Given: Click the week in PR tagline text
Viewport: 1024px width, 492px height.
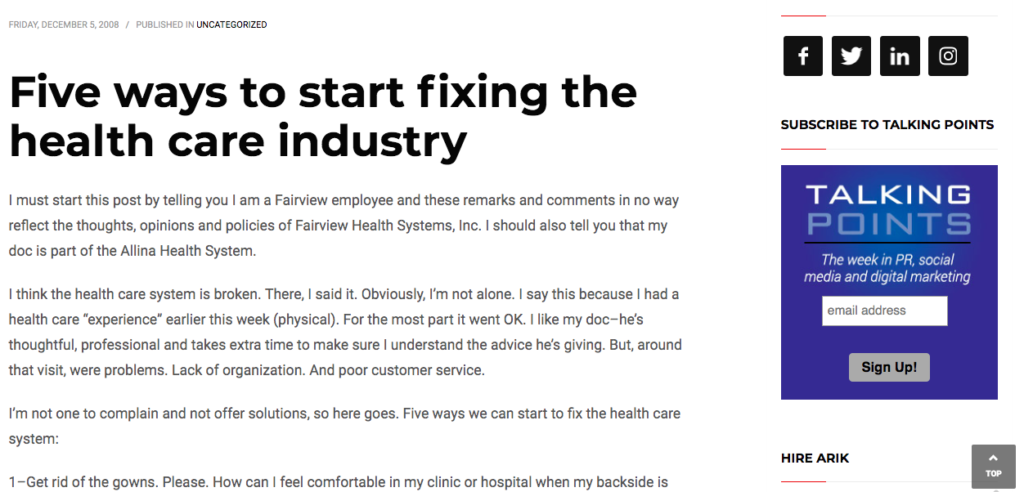Looking at the screenshot, I should pyautogui.click(x=887, y=268).
